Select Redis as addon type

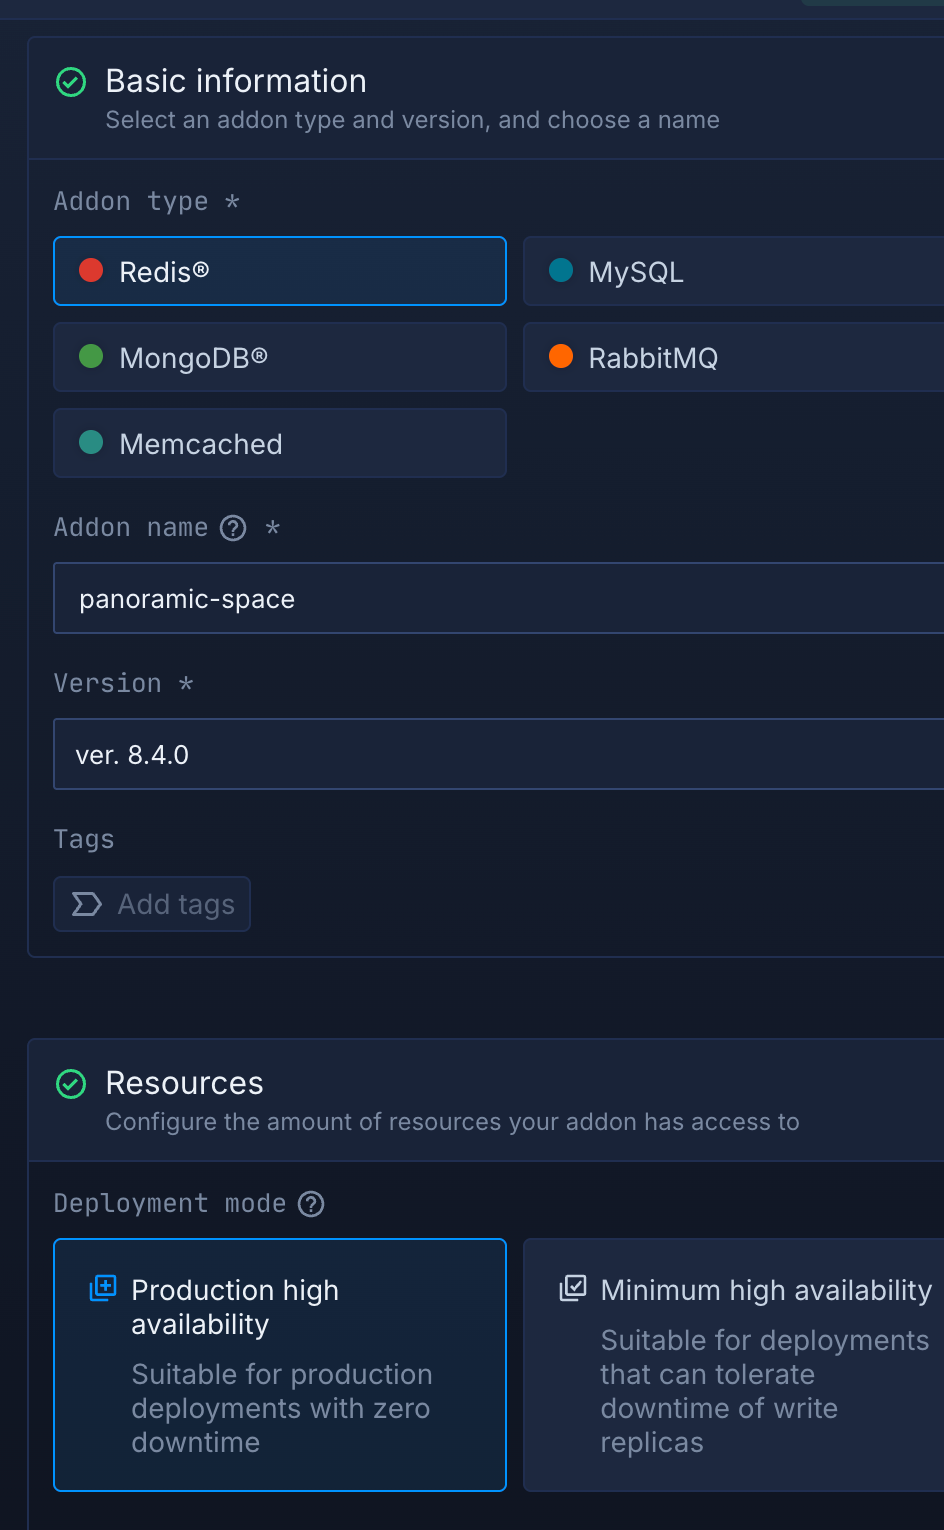click(x=280, y=271)
